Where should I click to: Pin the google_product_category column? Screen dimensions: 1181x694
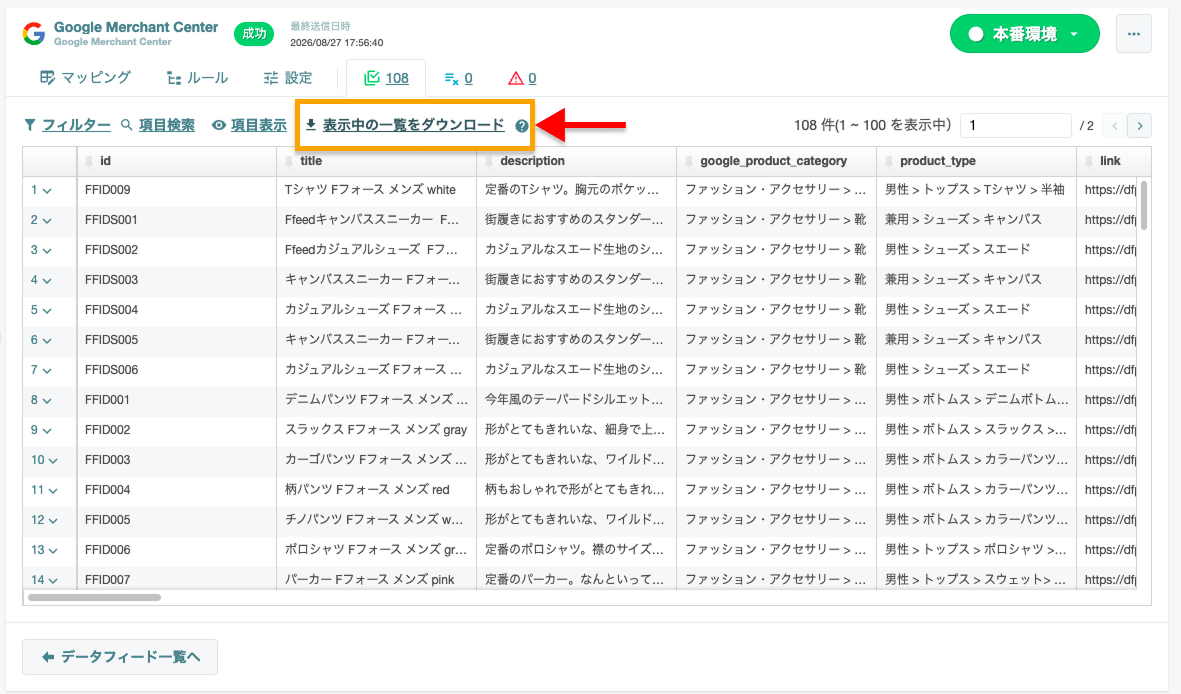pos(688,161)
